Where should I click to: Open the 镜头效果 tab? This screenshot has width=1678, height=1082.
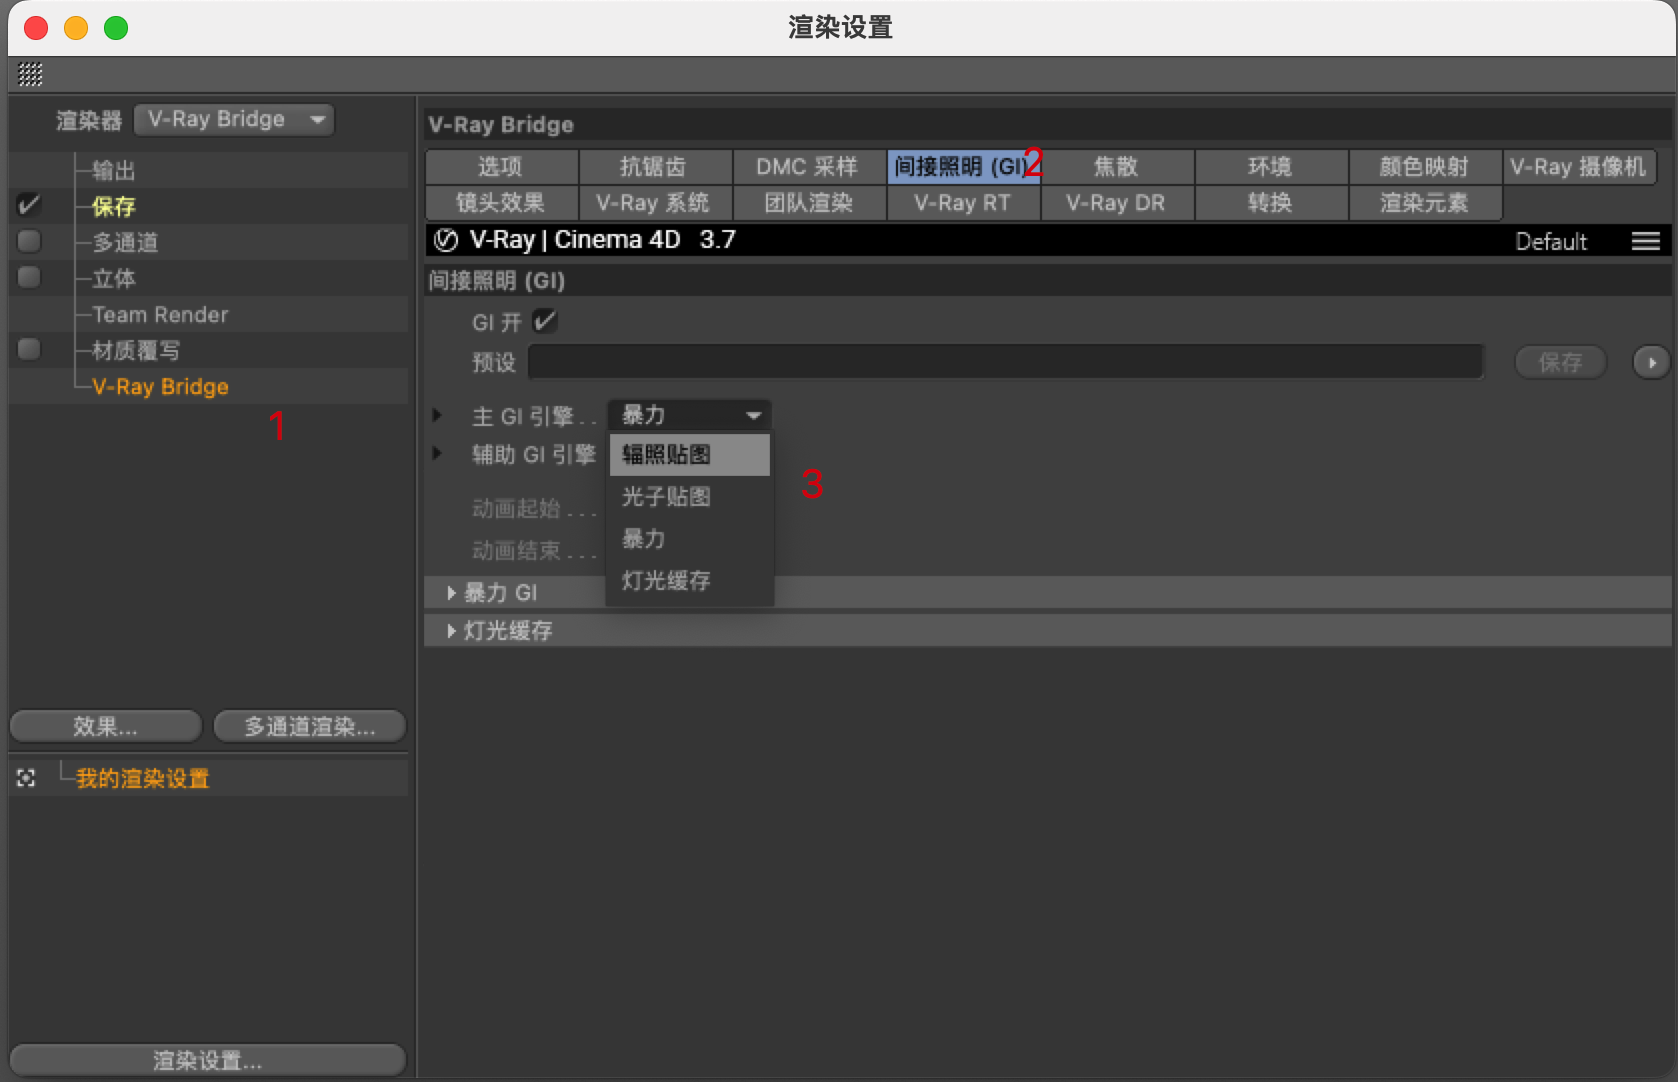pyautogui.click(x=501, y=203)
